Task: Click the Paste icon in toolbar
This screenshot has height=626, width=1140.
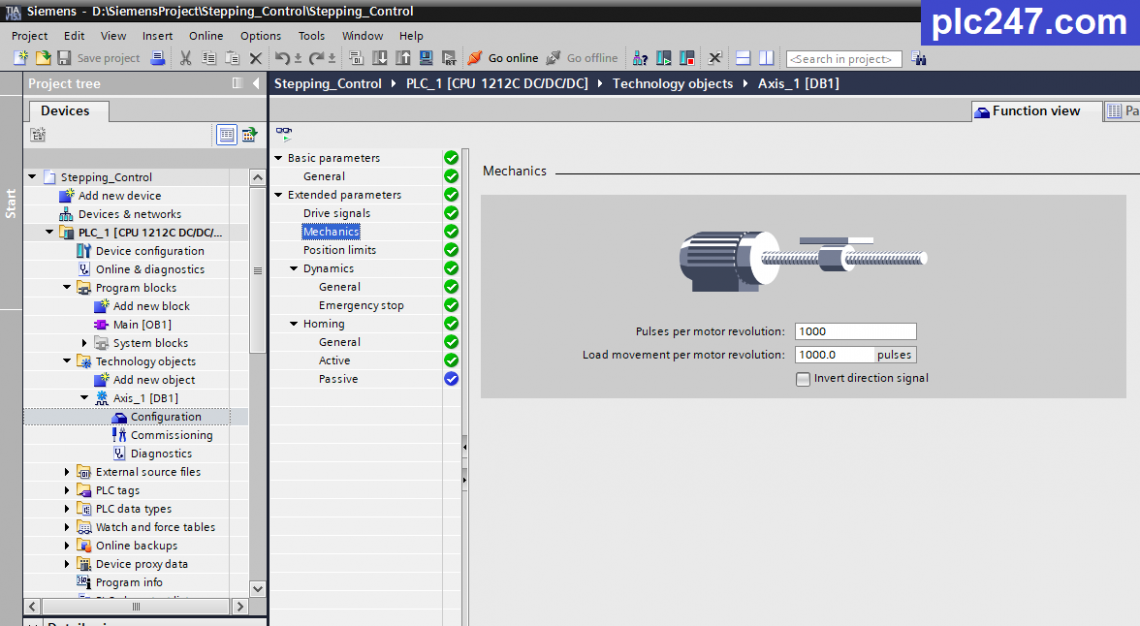Action: tap(232, 58)
